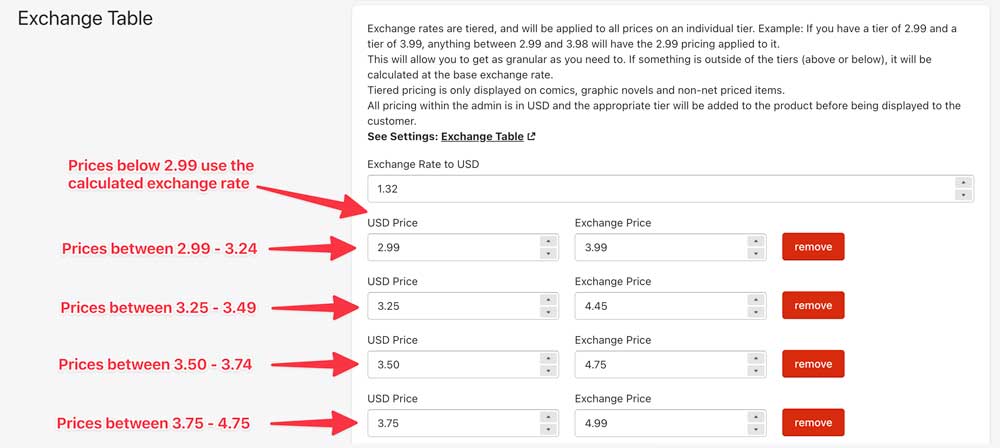The image size is (1000, 448).
Task: Remove the 3.75 price tier
Action: pyautogui.click(x=813, y=423)
